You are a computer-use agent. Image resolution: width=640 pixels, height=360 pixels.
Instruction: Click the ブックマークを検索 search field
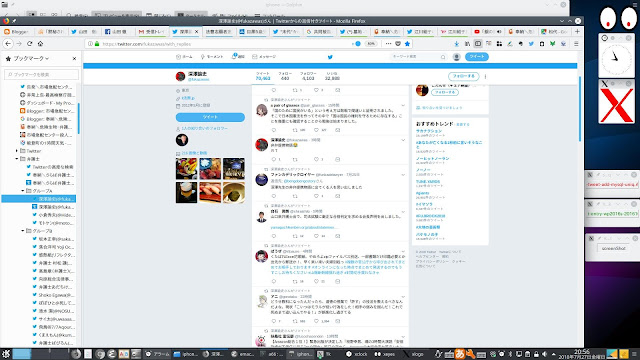(x=42, y=74)
